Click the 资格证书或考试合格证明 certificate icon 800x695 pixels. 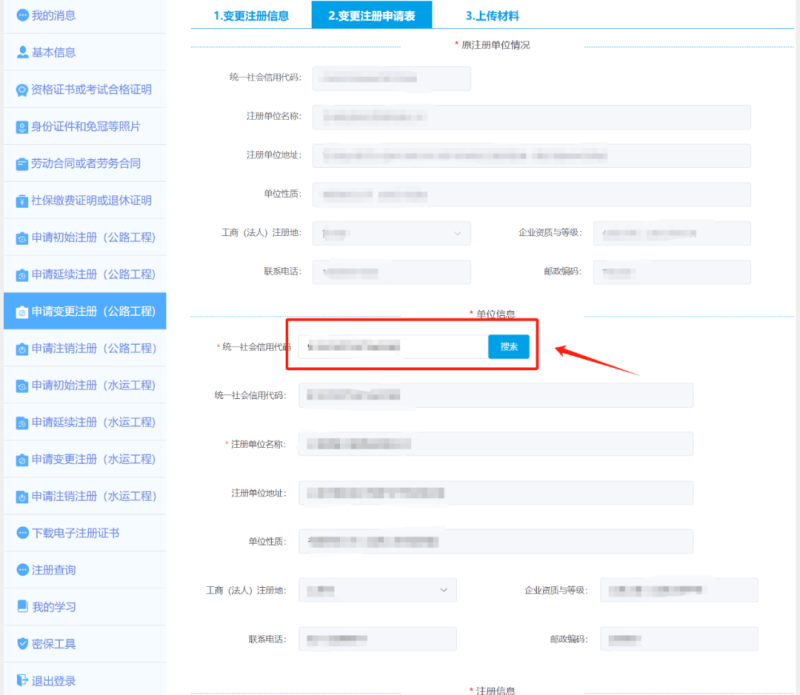[x=20, y=90]
